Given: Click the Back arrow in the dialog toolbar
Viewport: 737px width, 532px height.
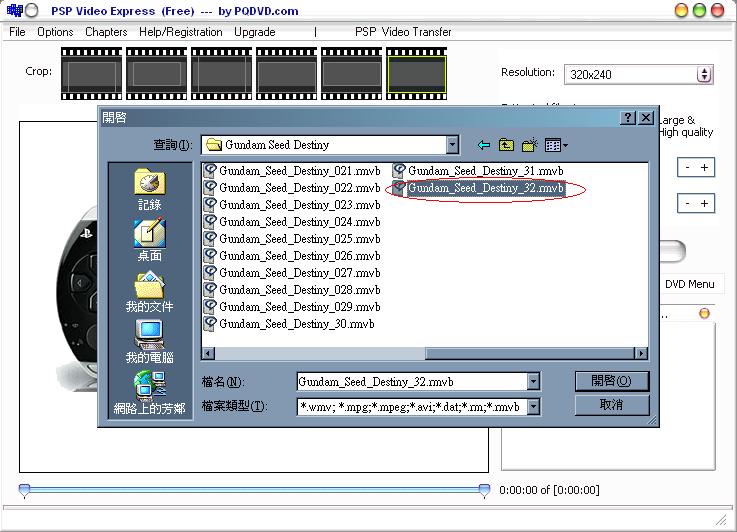Looking at the screenshot, I should coord(484,145).
